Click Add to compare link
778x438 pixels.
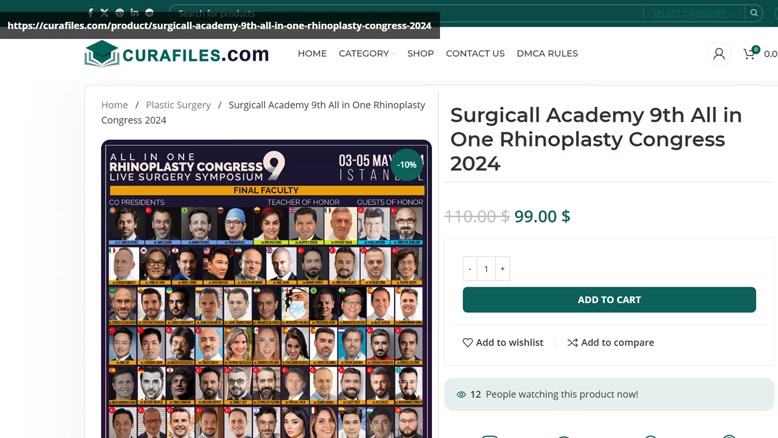(x=610, y=342)
